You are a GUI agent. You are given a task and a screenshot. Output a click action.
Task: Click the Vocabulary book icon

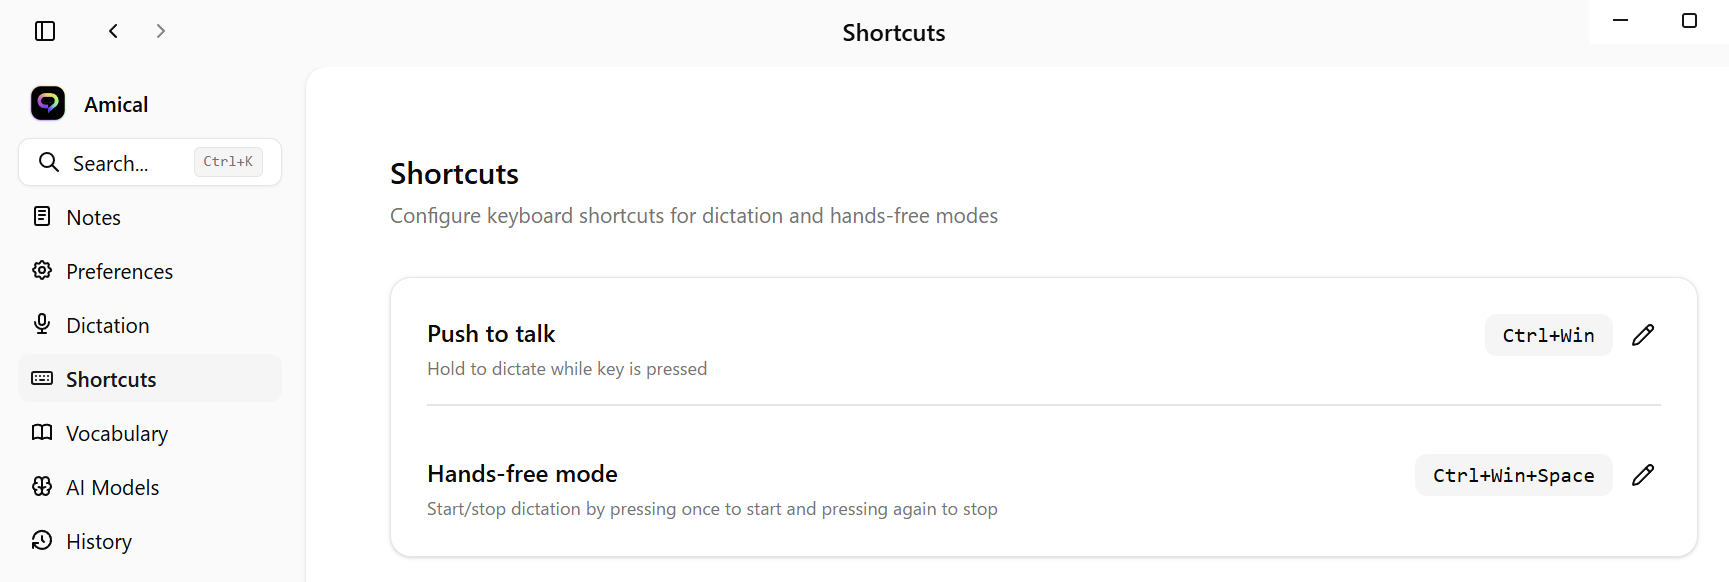(41, 432)
